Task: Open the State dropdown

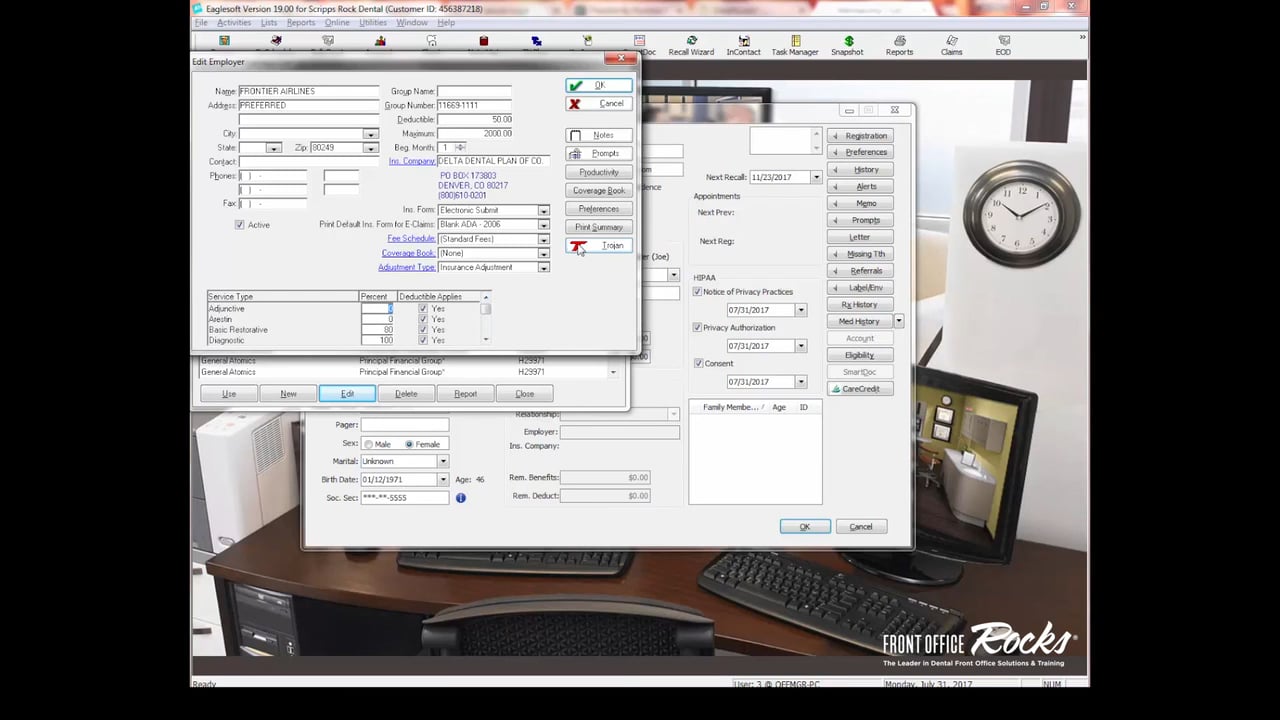Action: [273, 148]
